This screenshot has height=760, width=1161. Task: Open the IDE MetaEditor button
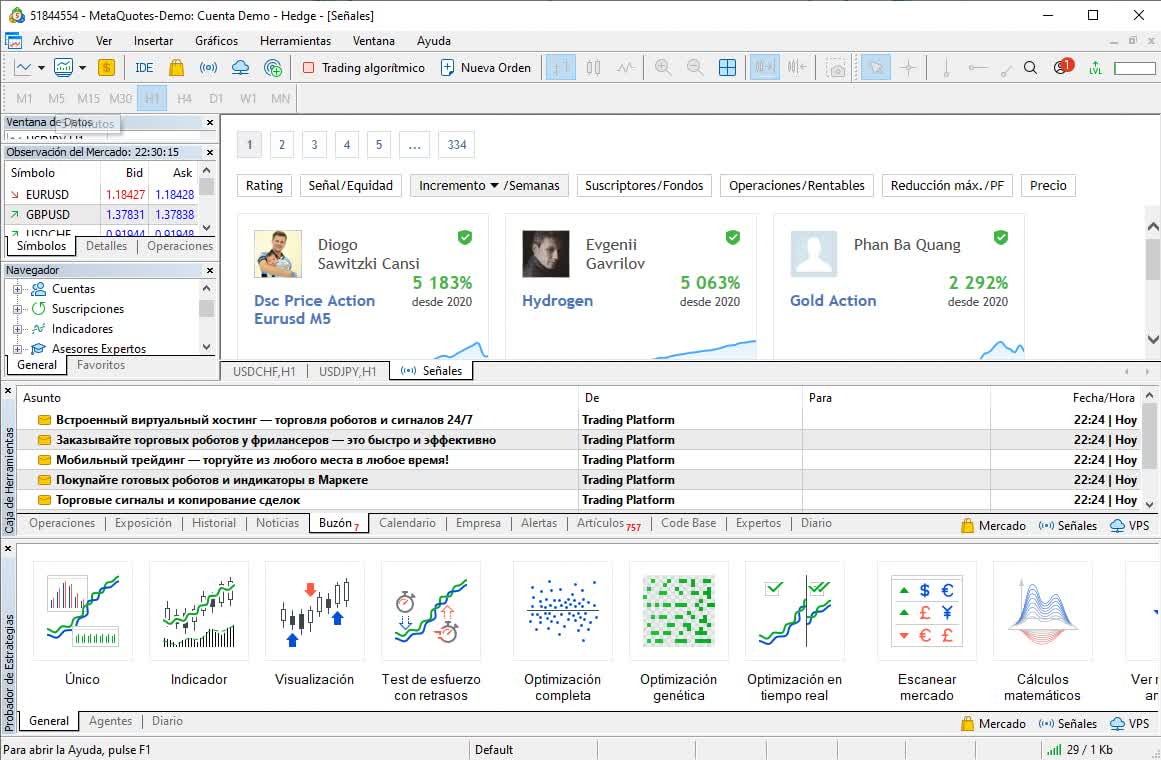click(x=144, y=67)
